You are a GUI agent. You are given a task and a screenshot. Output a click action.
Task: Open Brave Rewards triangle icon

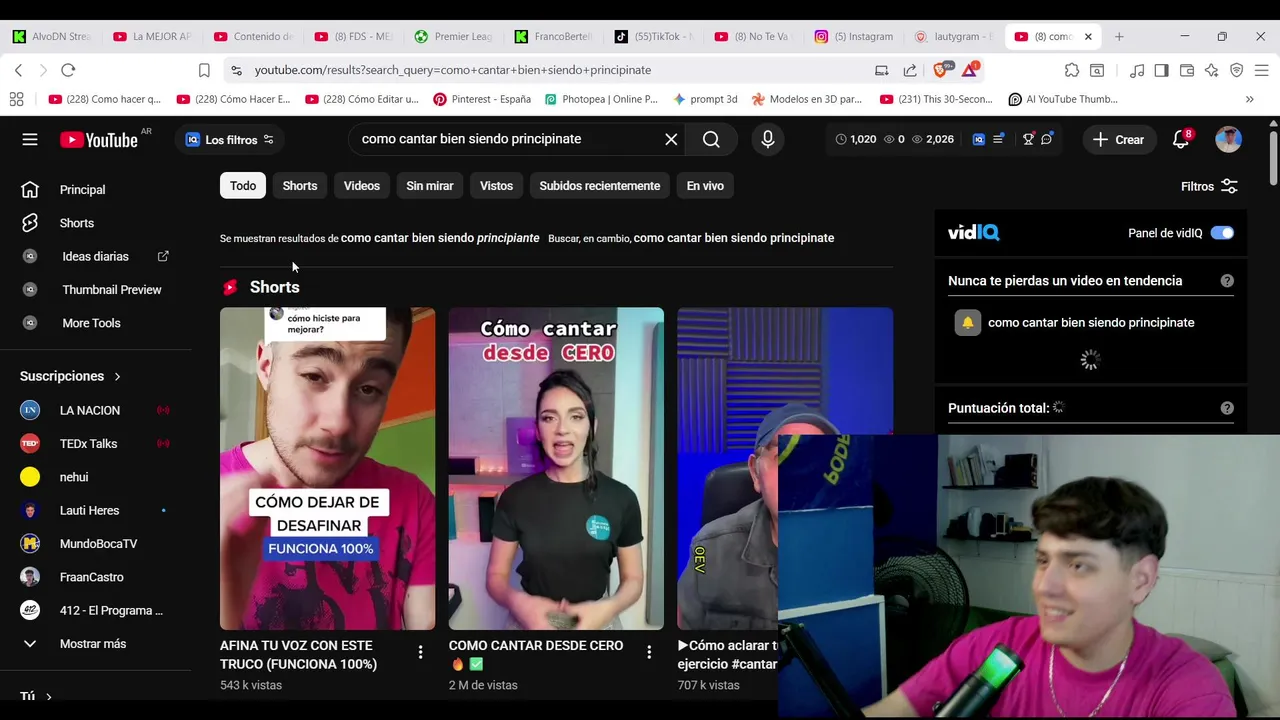tap(969, 70)
